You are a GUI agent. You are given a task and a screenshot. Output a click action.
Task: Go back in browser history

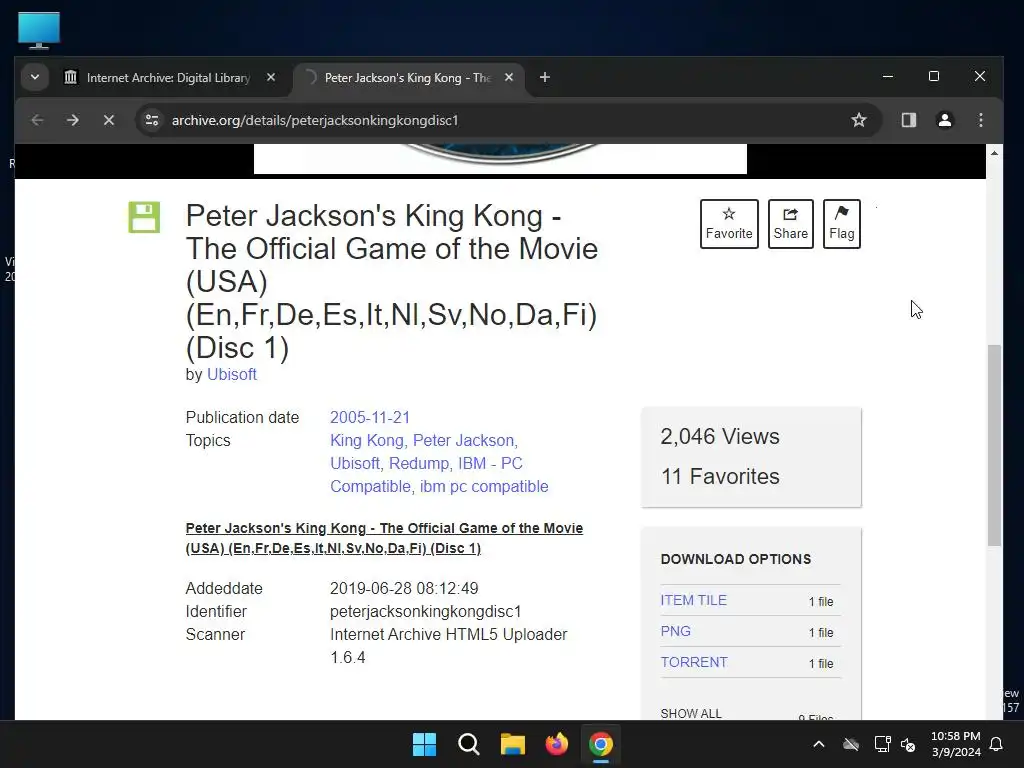click(37, 120)
